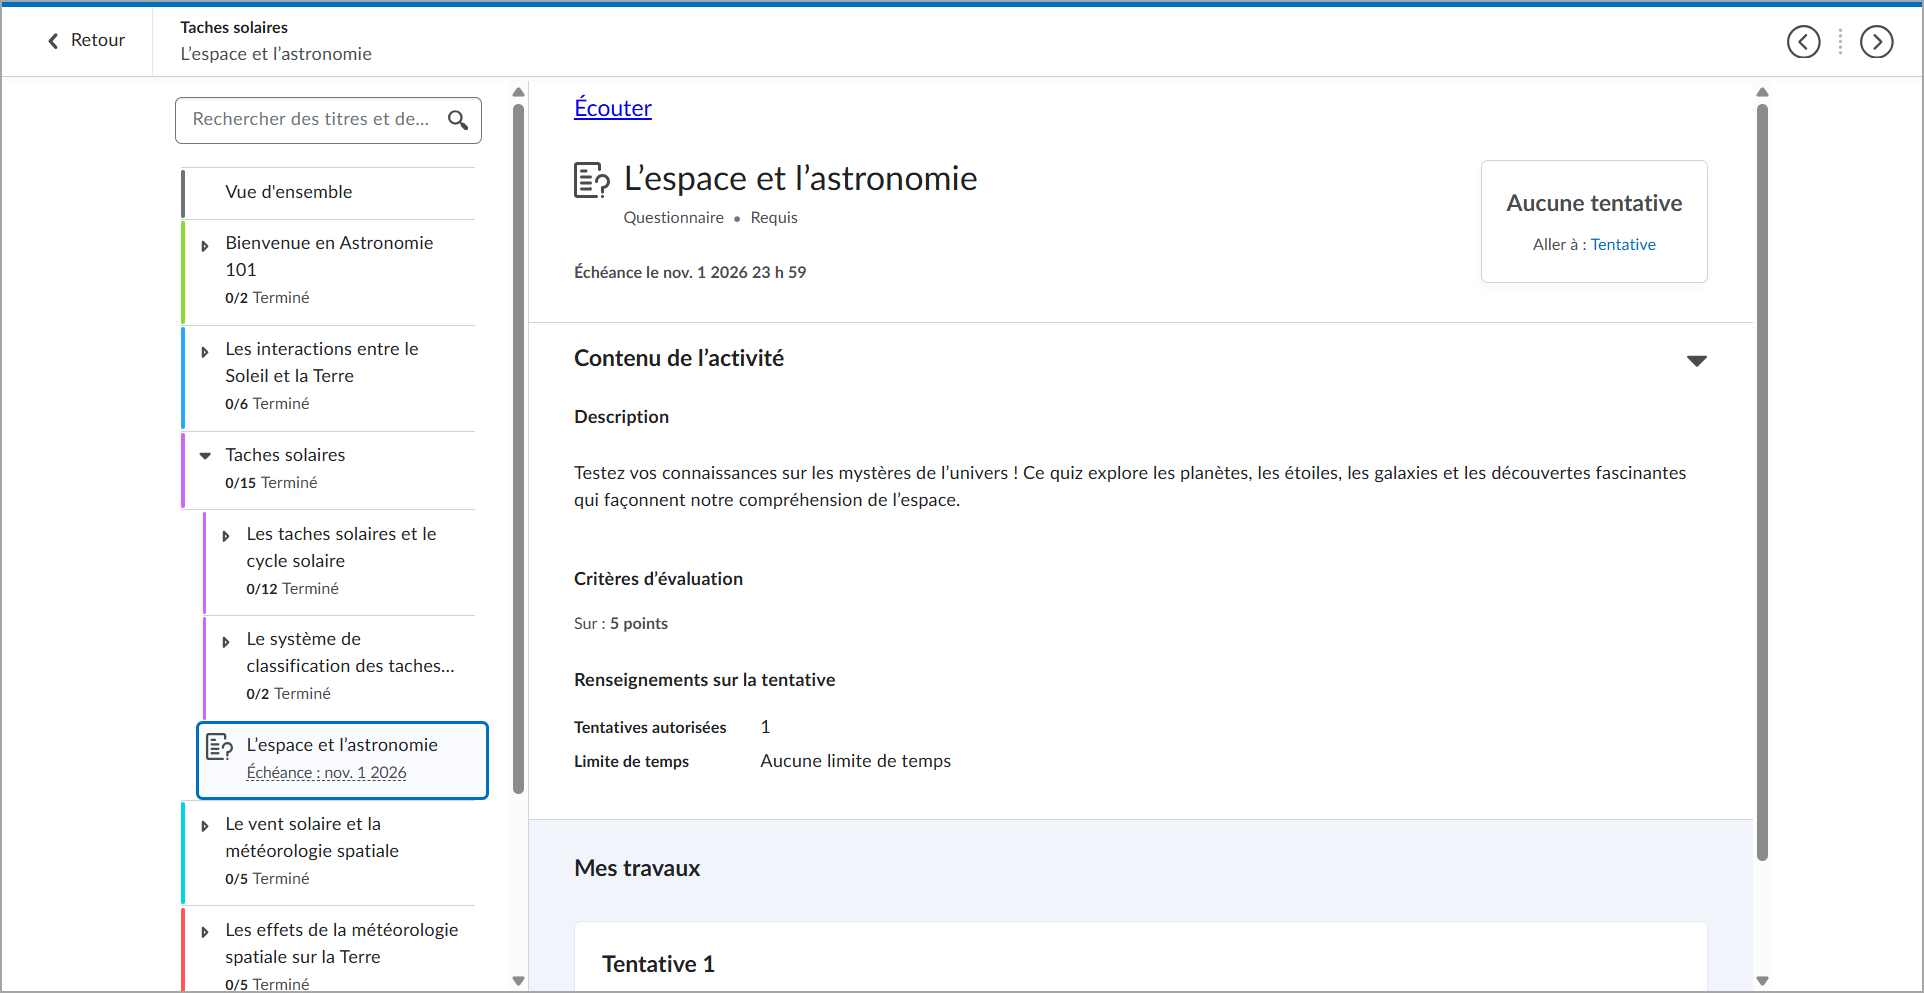Click the quiz icon in sidebar item
1924x993 pixels.
(220, 747)
